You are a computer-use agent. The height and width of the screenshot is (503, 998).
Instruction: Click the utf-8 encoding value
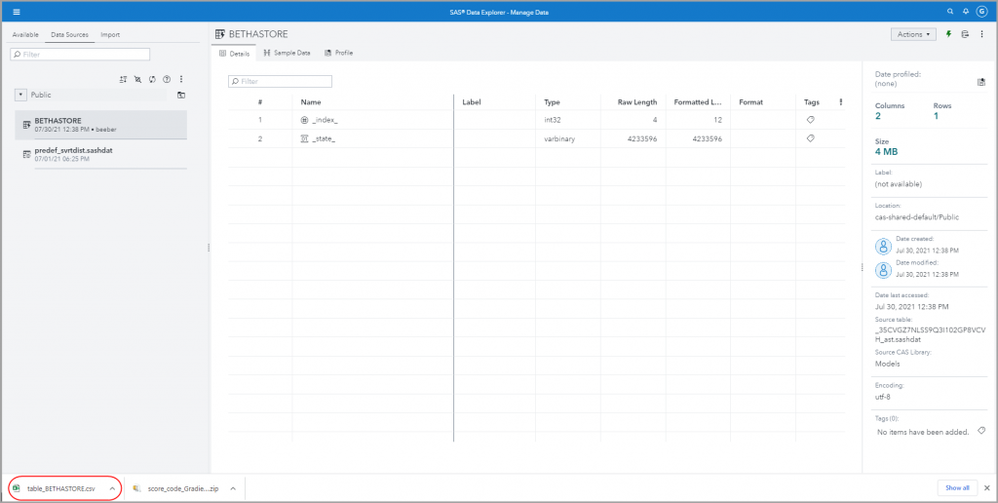[884, 396]
